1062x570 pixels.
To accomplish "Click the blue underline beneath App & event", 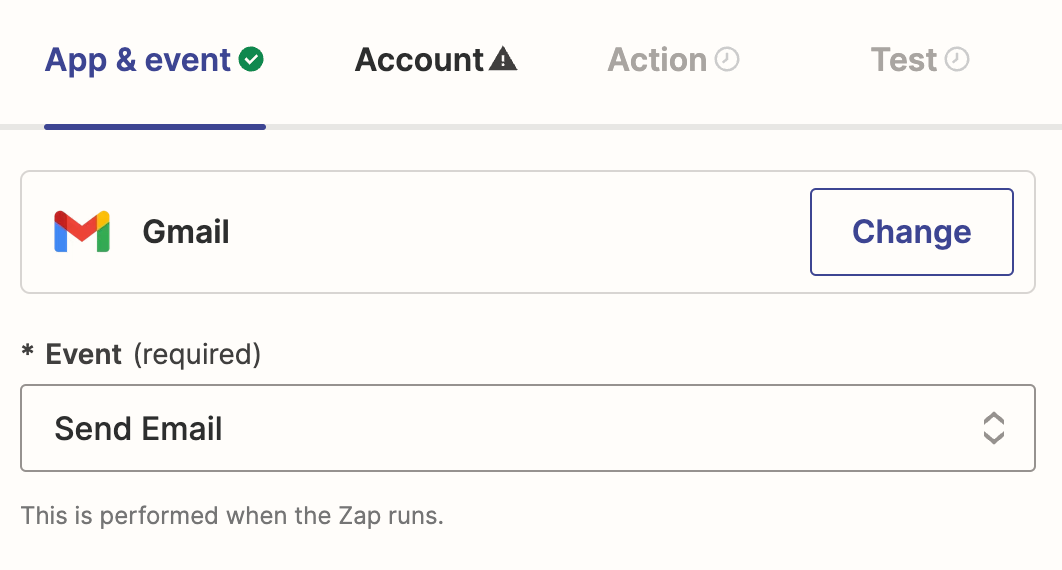I will [155, 127].
